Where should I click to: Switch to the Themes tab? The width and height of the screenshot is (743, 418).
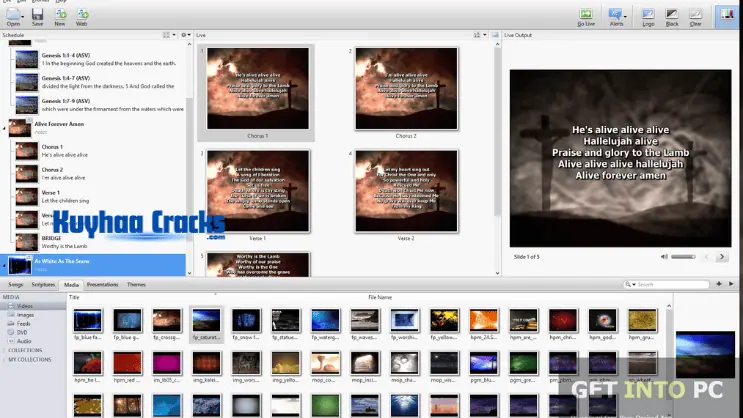[136, 285]
